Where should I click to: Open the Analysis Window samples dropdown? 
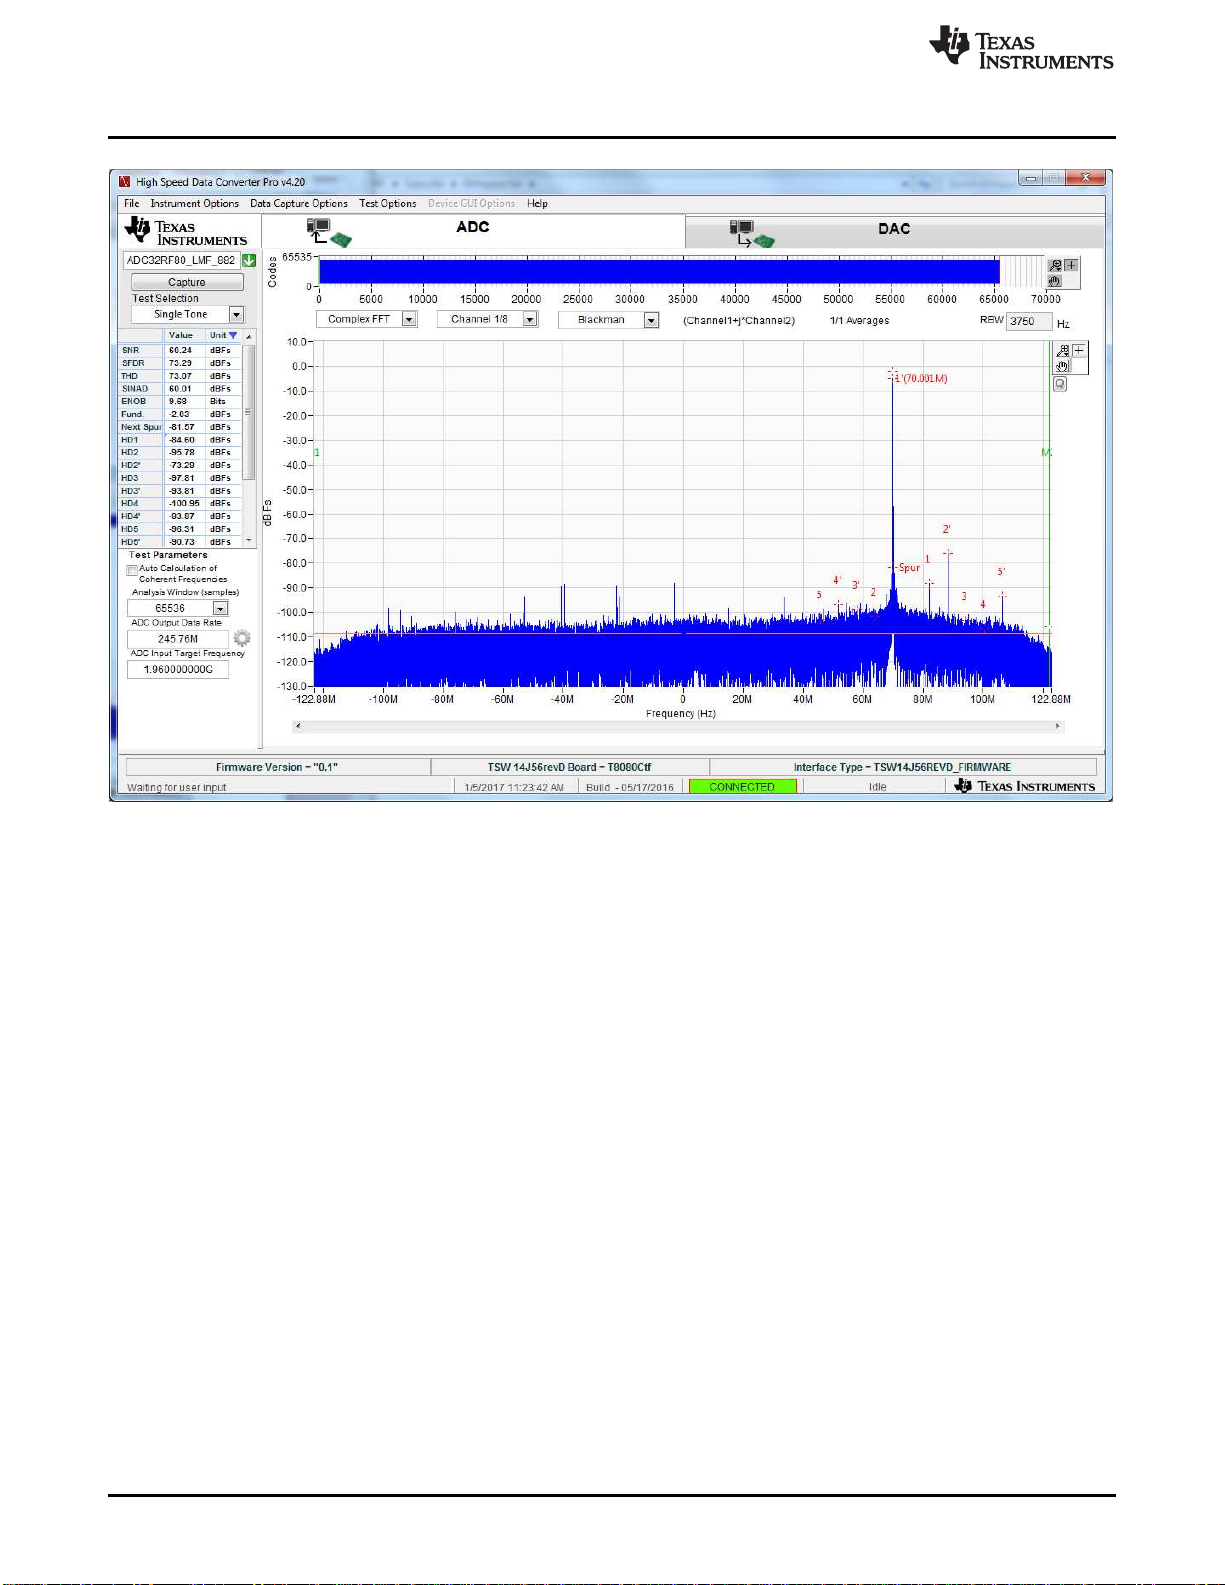[220, 608]
